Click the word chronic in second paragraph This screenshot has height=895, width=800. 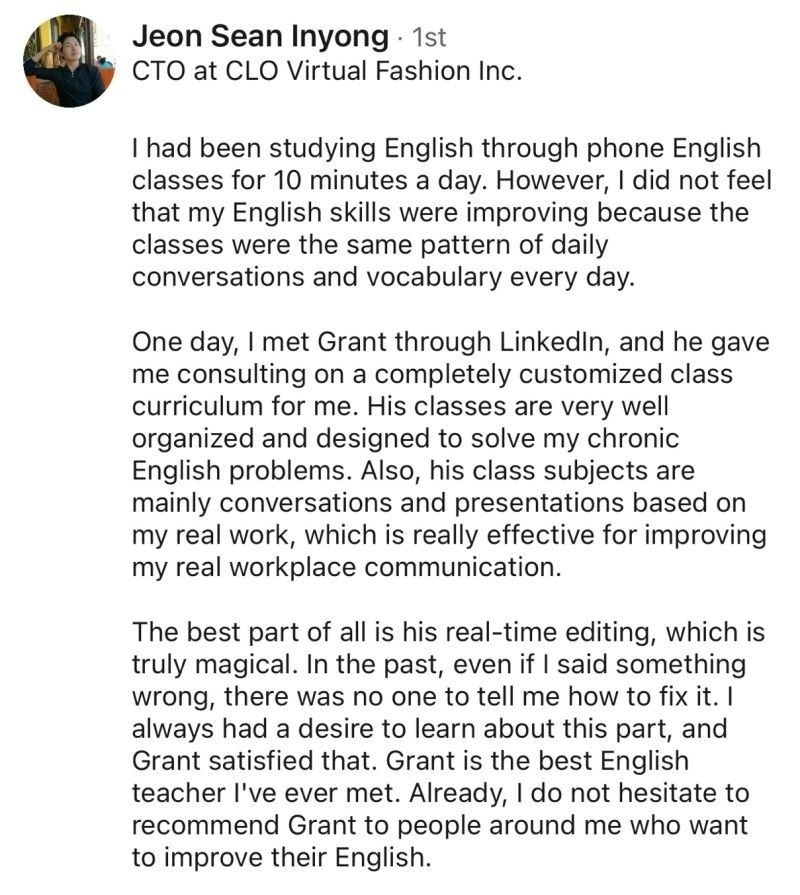(x=633, y=438)
